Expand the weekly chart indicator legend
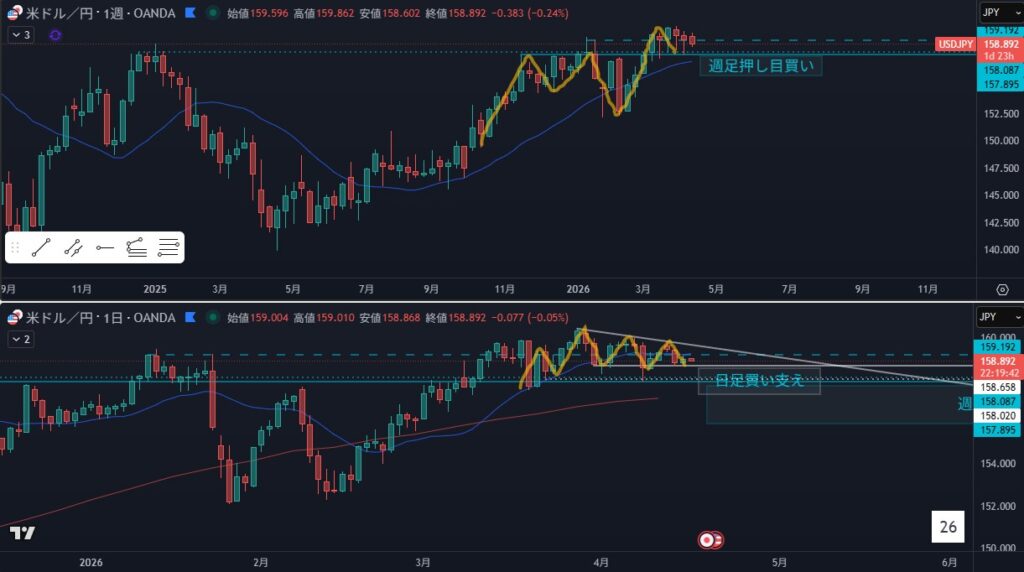This screenshot has width=1024, height=572. (20, 34)
